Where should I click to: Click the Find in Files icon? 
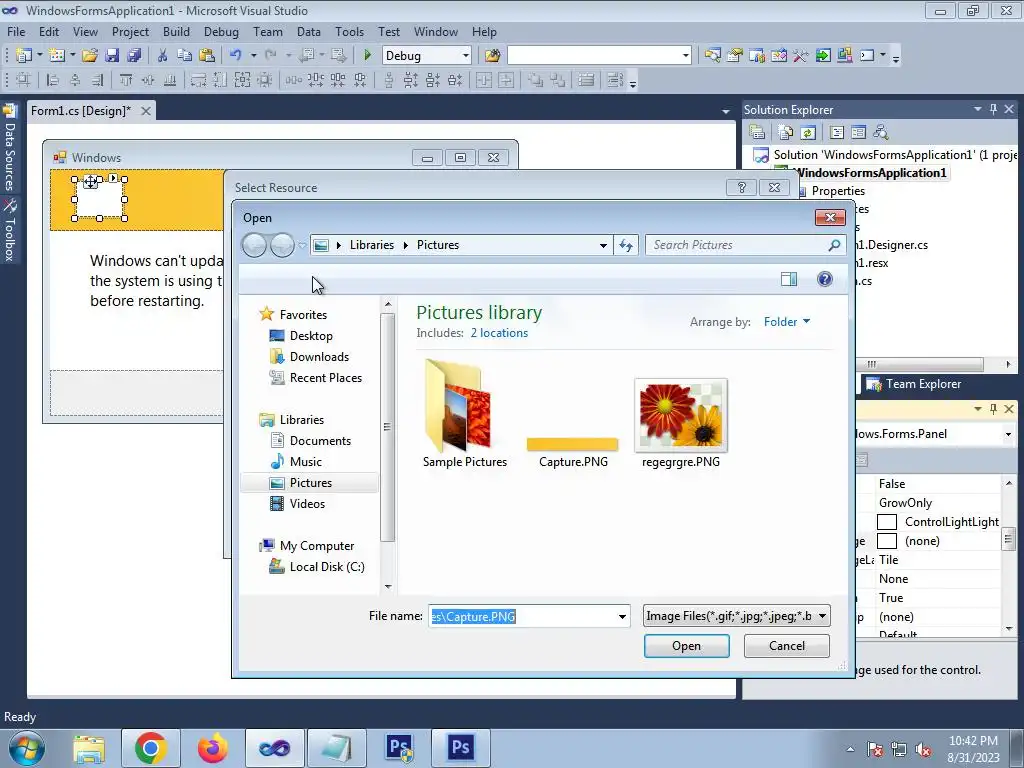point(492,56)
